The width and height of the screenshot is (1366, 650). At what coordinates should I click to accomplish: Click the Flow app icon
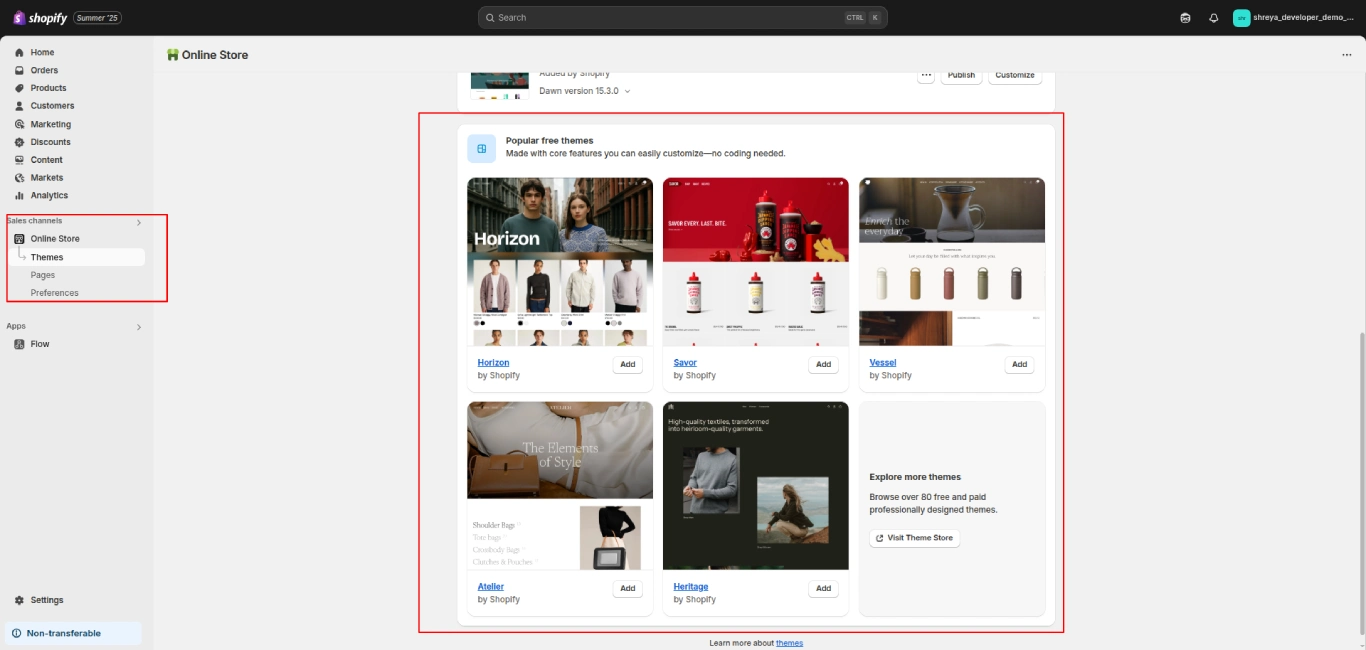pyautogui.click(x=19, y=344)
